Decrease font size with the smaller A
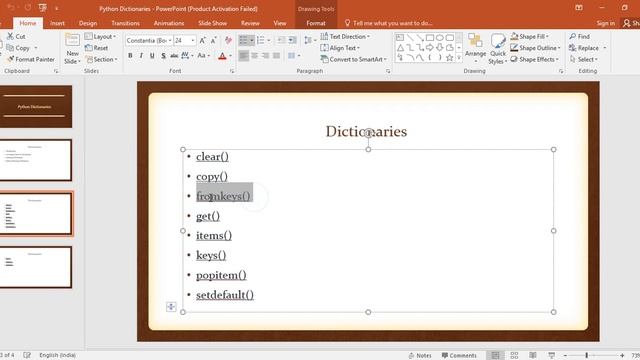This screenshot has width=640, height=360. click(x=213, y=40)
